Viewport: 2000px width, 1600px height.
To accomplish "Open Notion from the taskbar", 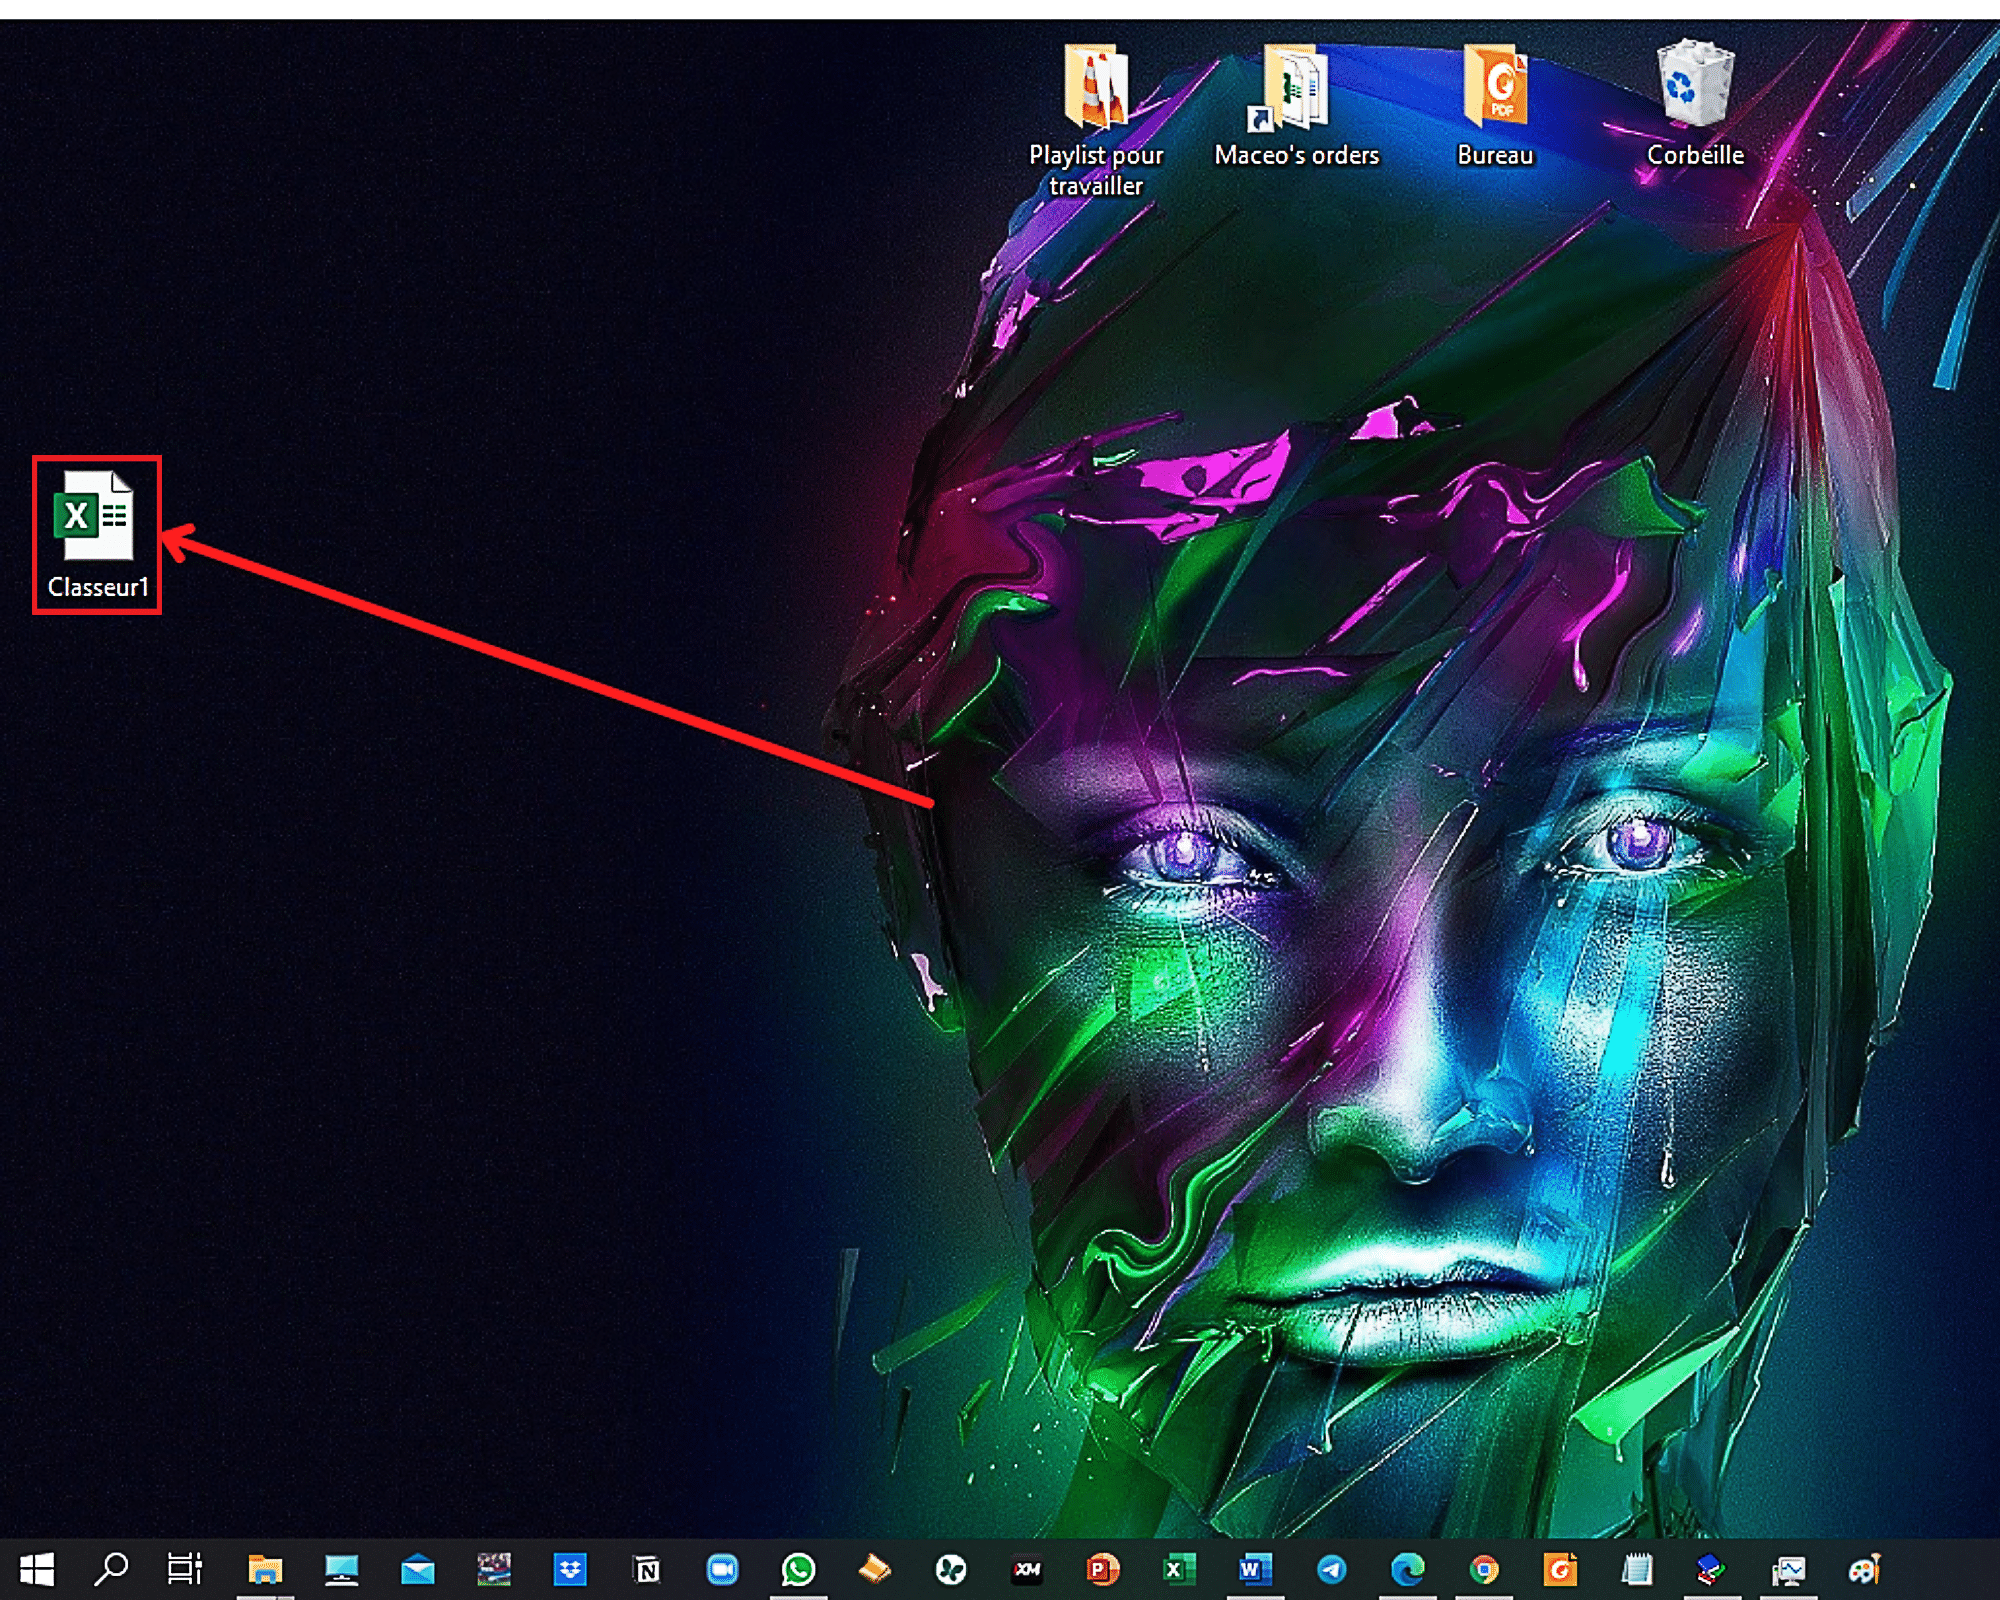I will tap(647, 1570).
